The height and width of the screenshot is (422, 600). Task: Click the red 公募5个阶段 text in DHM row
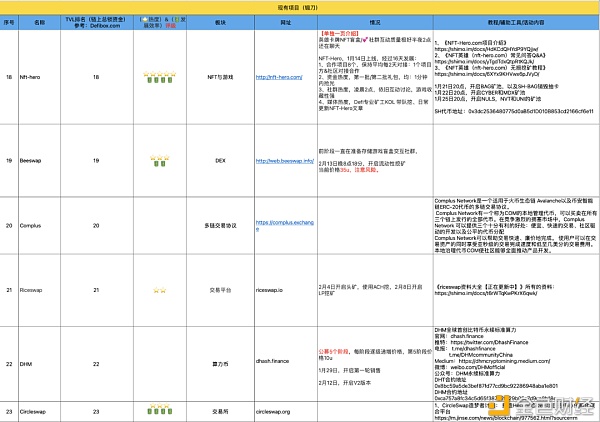[333, 351]
